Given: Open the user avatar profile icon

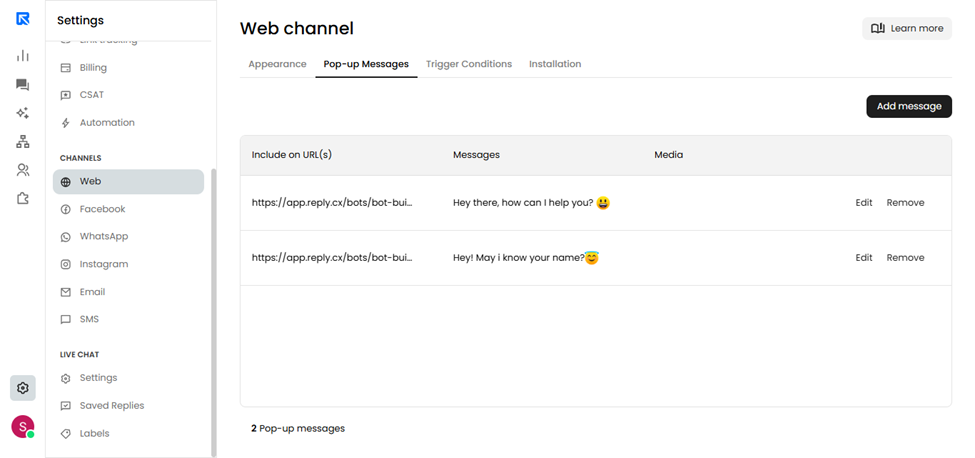Looking at the screenshot, I should click(x=23, y=427).
